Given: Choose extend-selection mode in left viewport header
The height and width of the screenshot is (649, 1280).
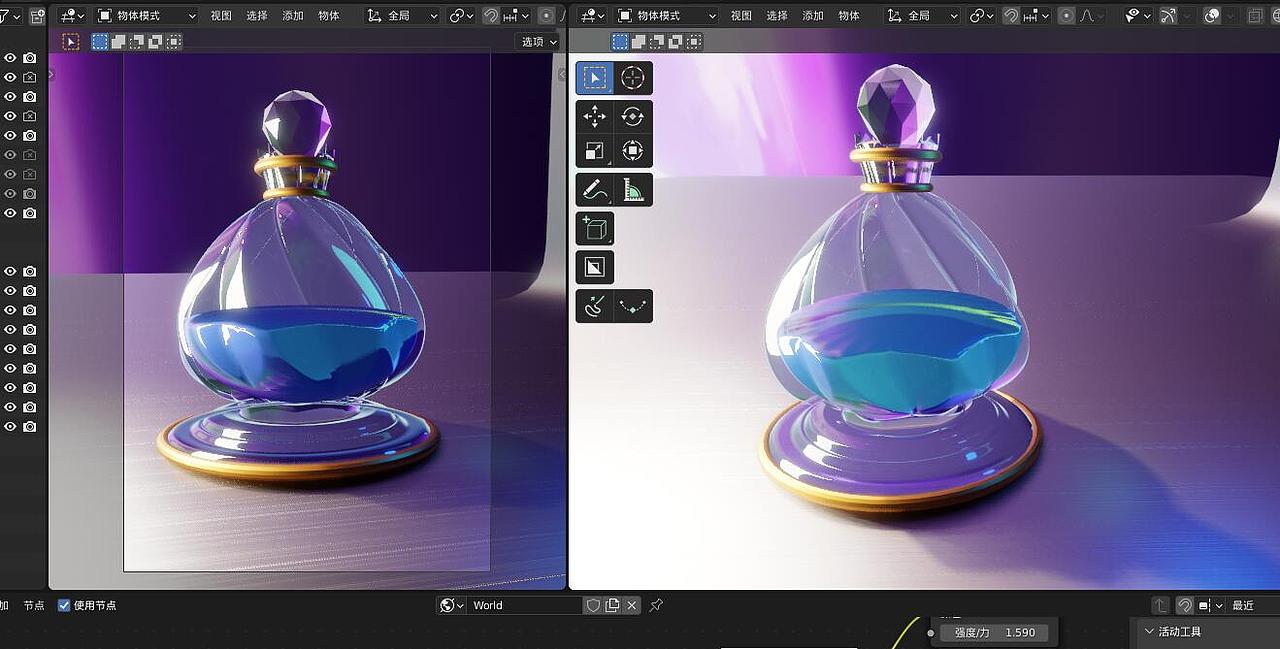Looking at the screenshot, I should point(118,42).
